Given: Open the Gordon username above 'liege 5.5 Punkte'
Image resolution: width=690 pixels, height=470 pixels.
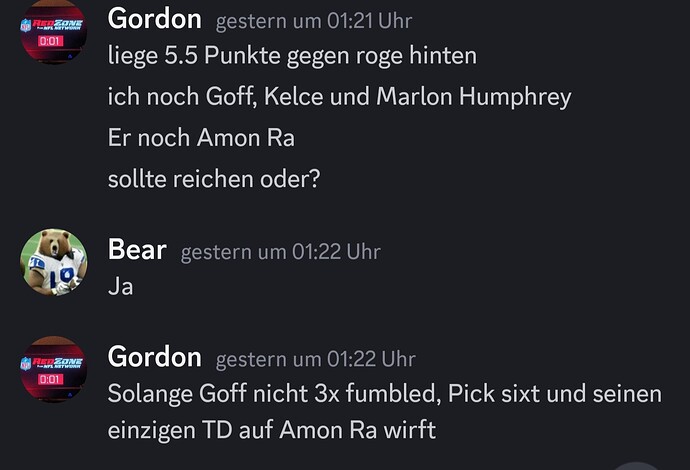Looking at the screenshot, I should [x=154, y=19].
